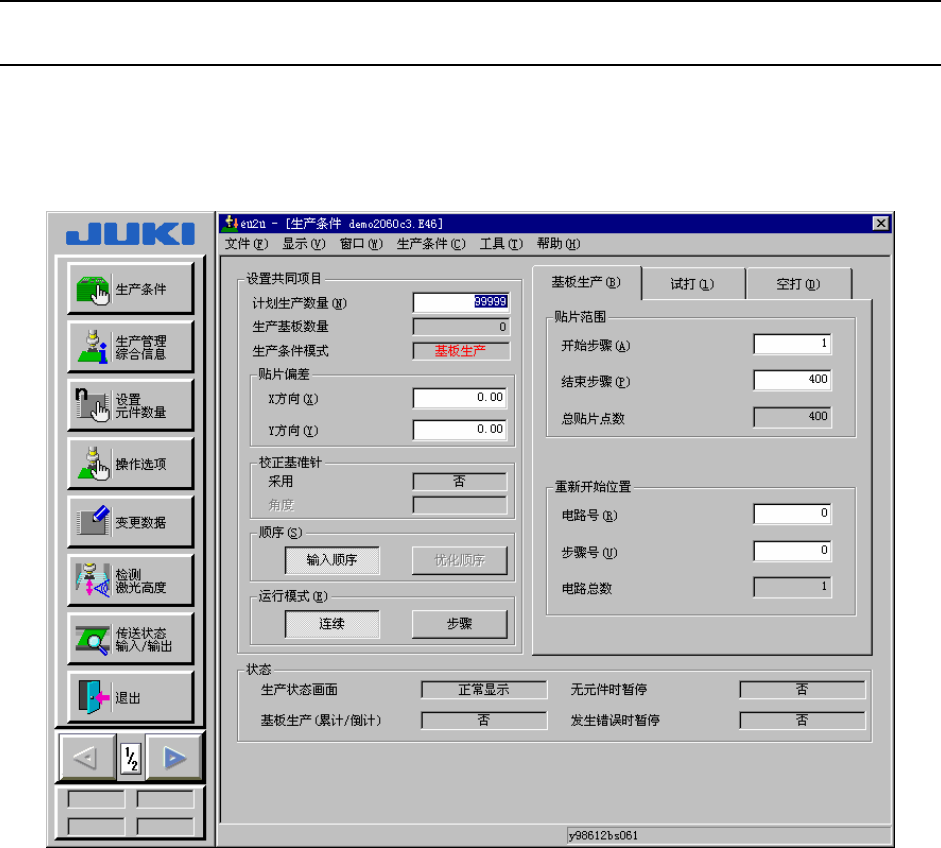This screenshot has width=941, height=848.
Task: Click the application icon in title bar
Action: (x=229, y=223)
